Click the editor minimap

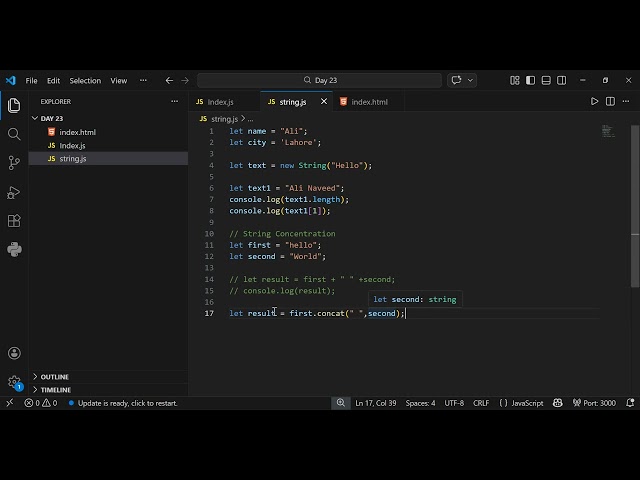[608, 131]
